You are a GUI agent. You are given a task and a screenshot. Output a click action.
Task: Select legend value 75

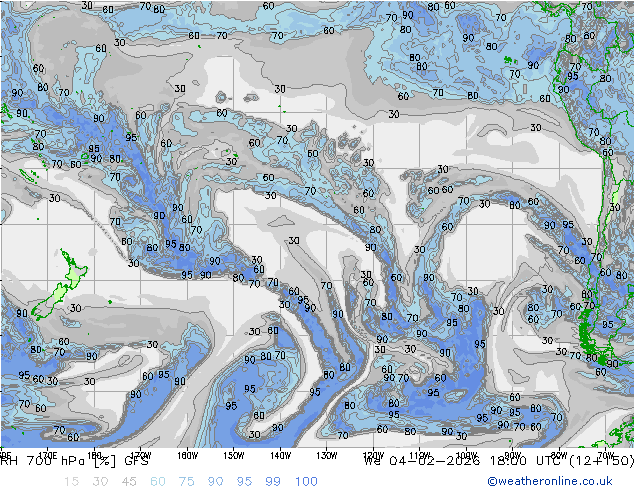tap(187, 482)
